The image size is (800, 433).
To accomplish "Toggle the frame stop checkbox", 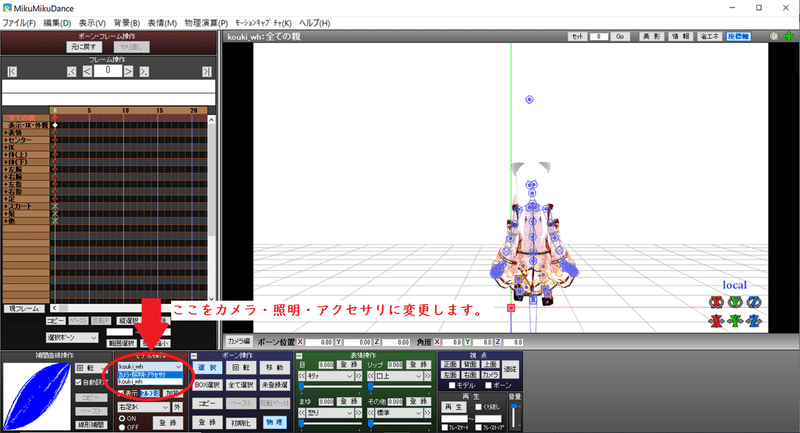I will tap(478, 427).
